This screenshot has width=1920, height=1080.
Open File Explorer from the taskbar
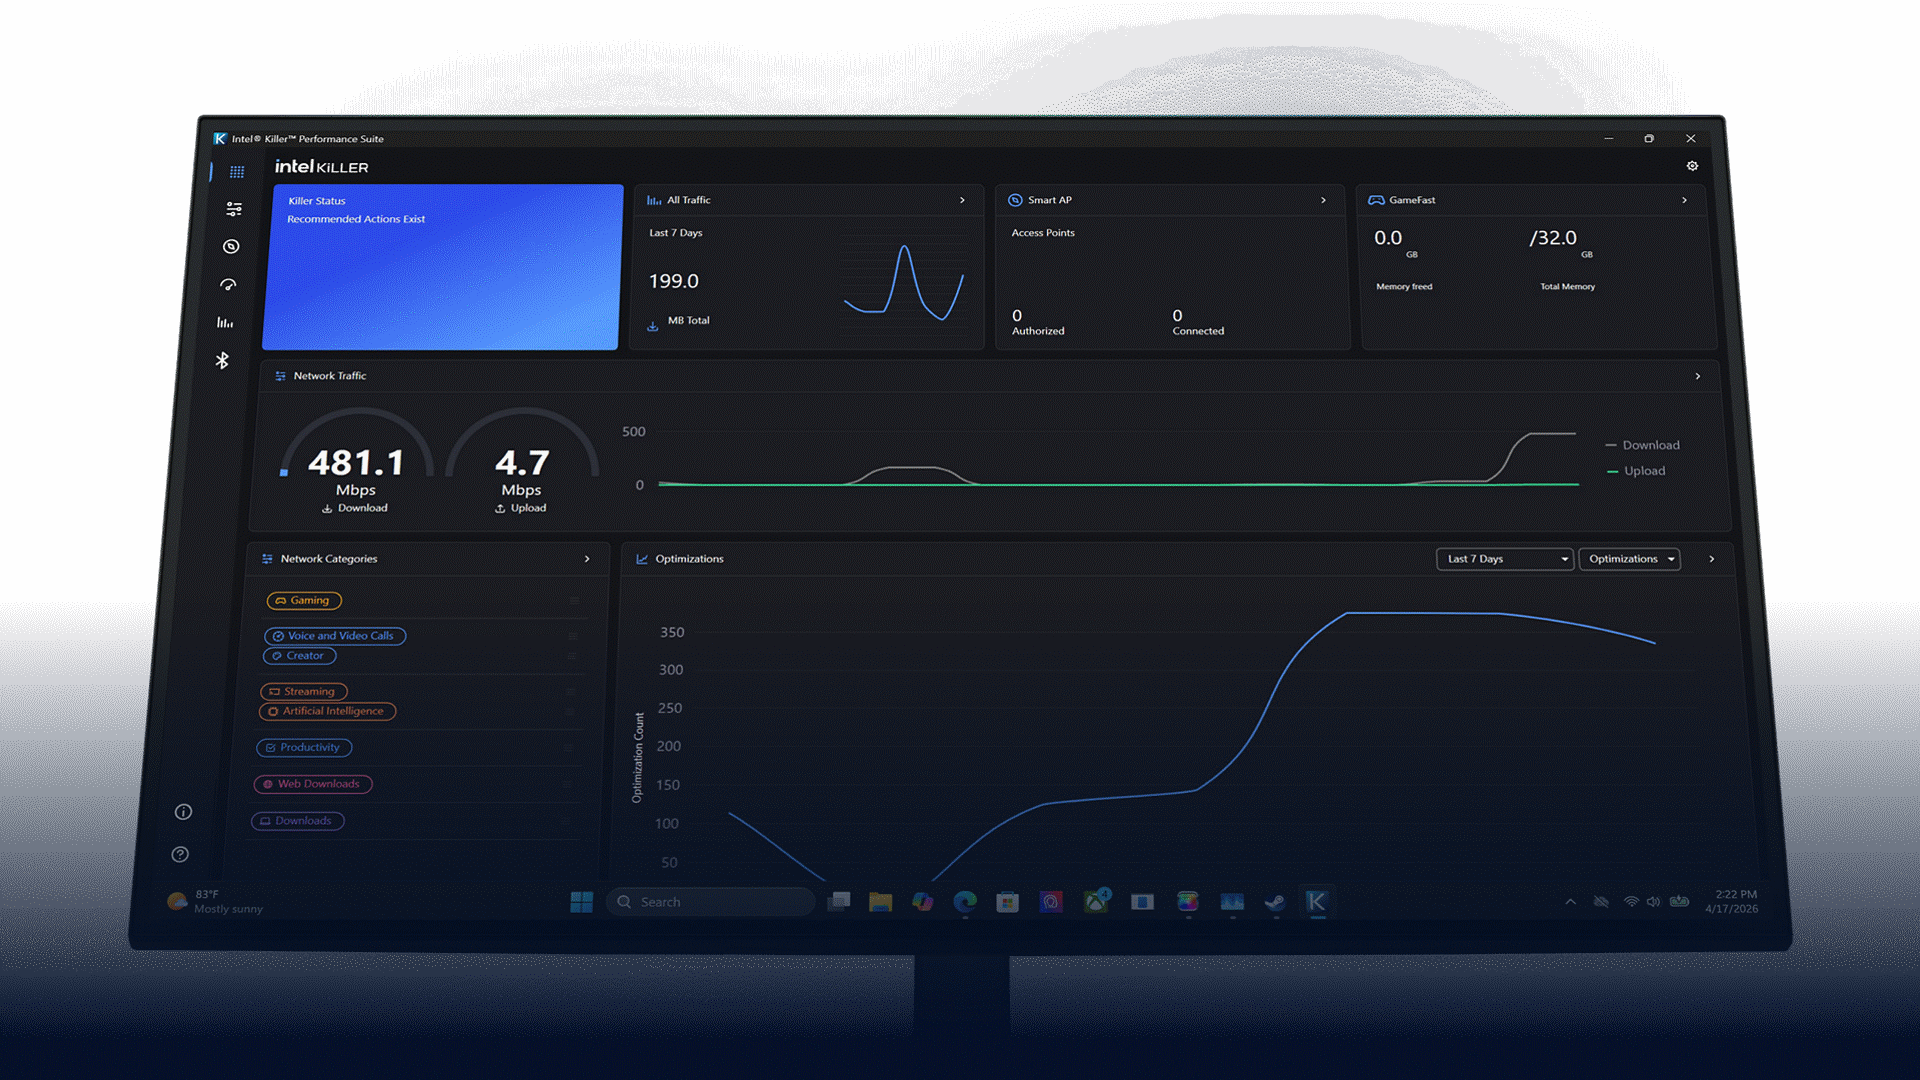click(880, 902)
